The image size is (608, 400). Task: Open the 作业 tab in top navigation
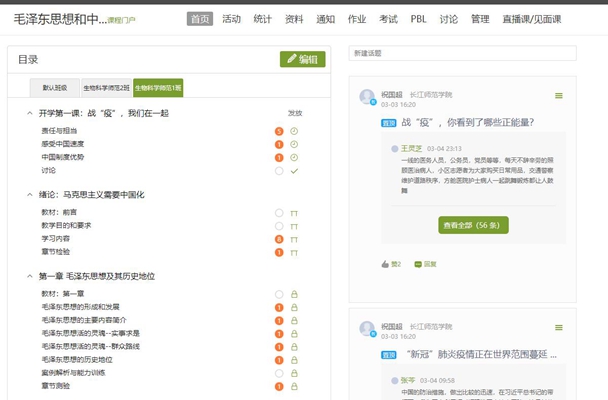point(356,19)
